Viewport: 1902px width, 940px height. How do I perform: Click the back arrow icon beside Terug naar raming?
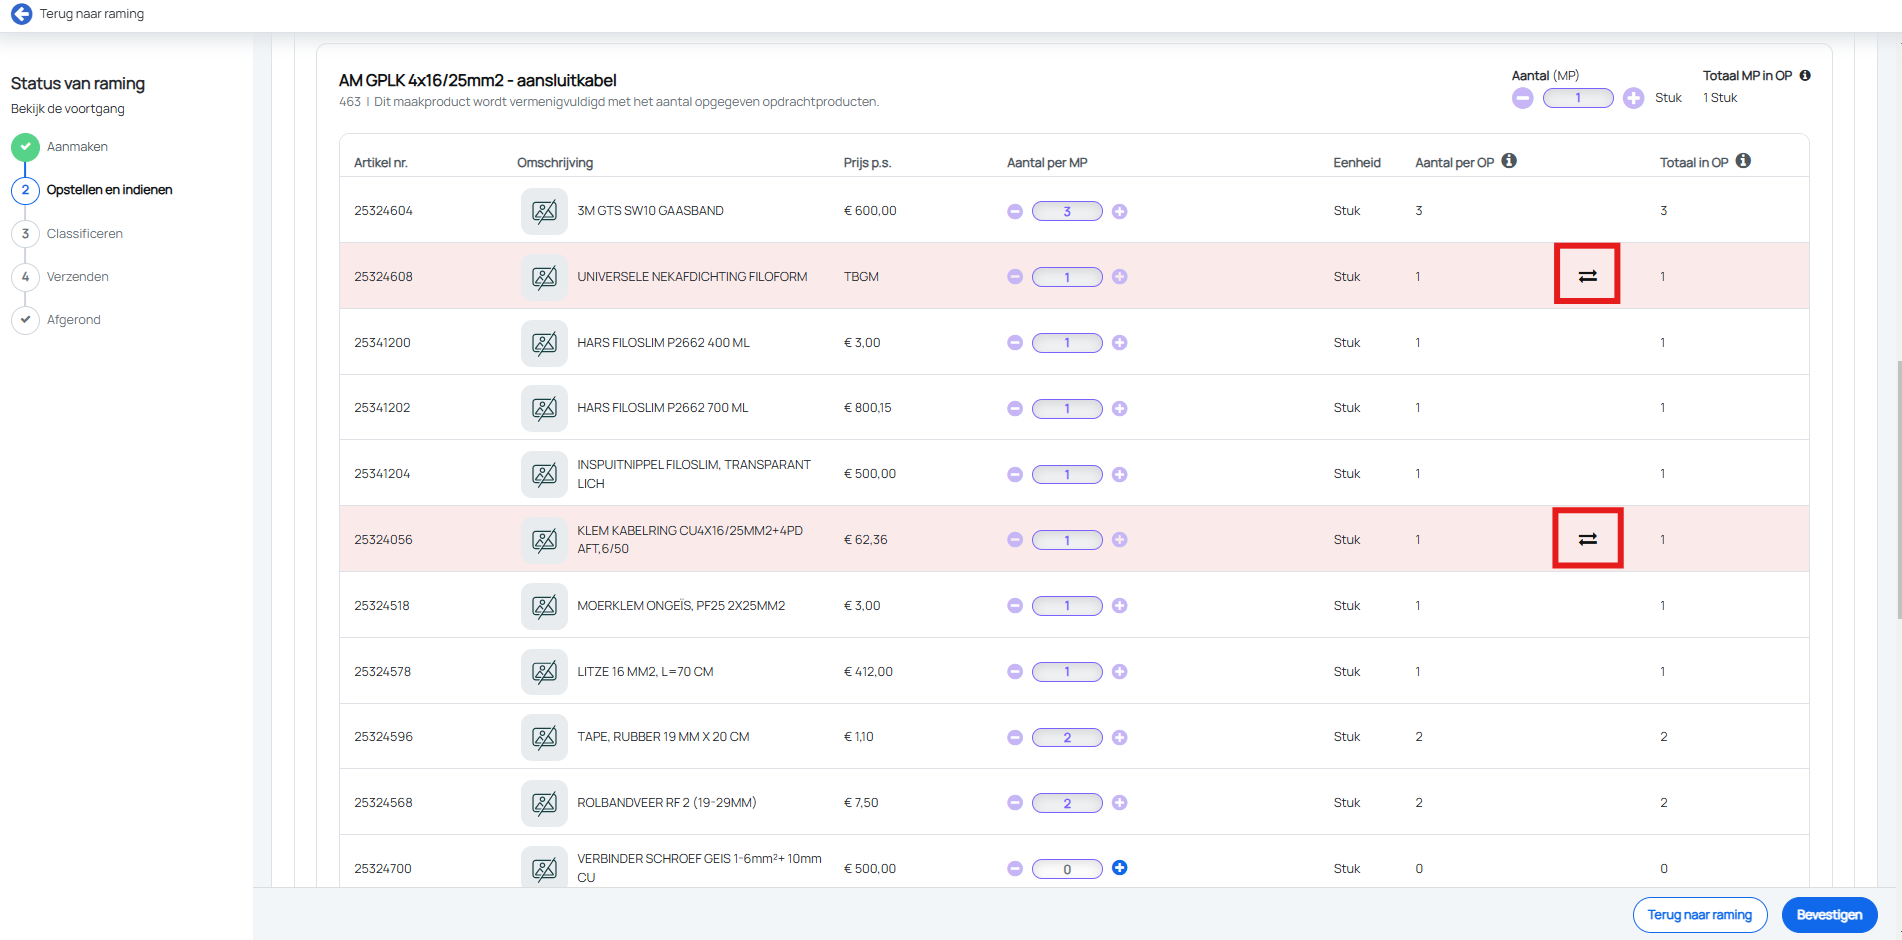click(x=21, y=14)
